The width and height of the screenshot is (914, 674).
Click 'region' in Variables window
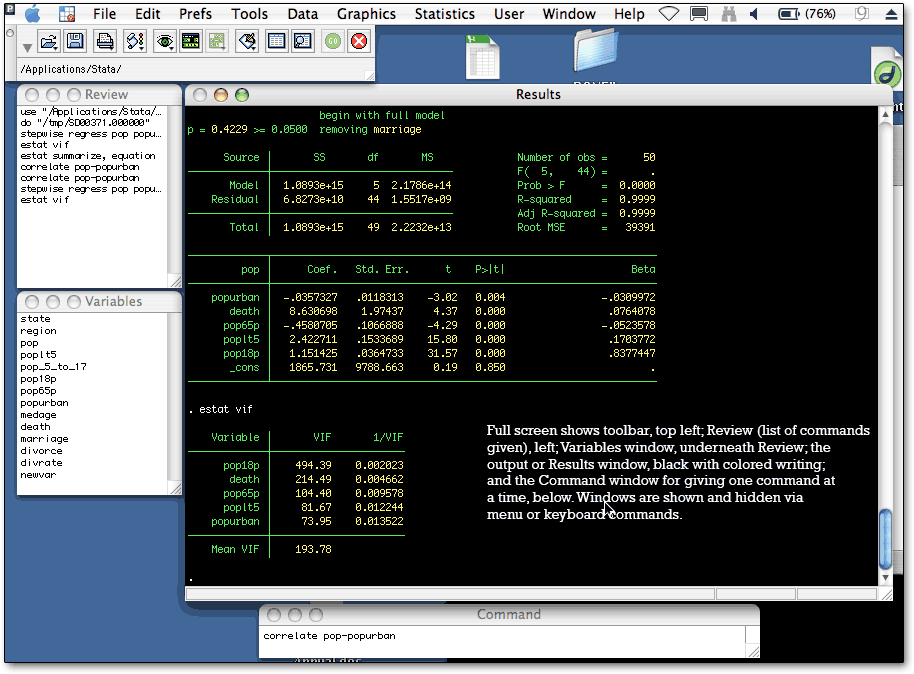tap(38, 331)
